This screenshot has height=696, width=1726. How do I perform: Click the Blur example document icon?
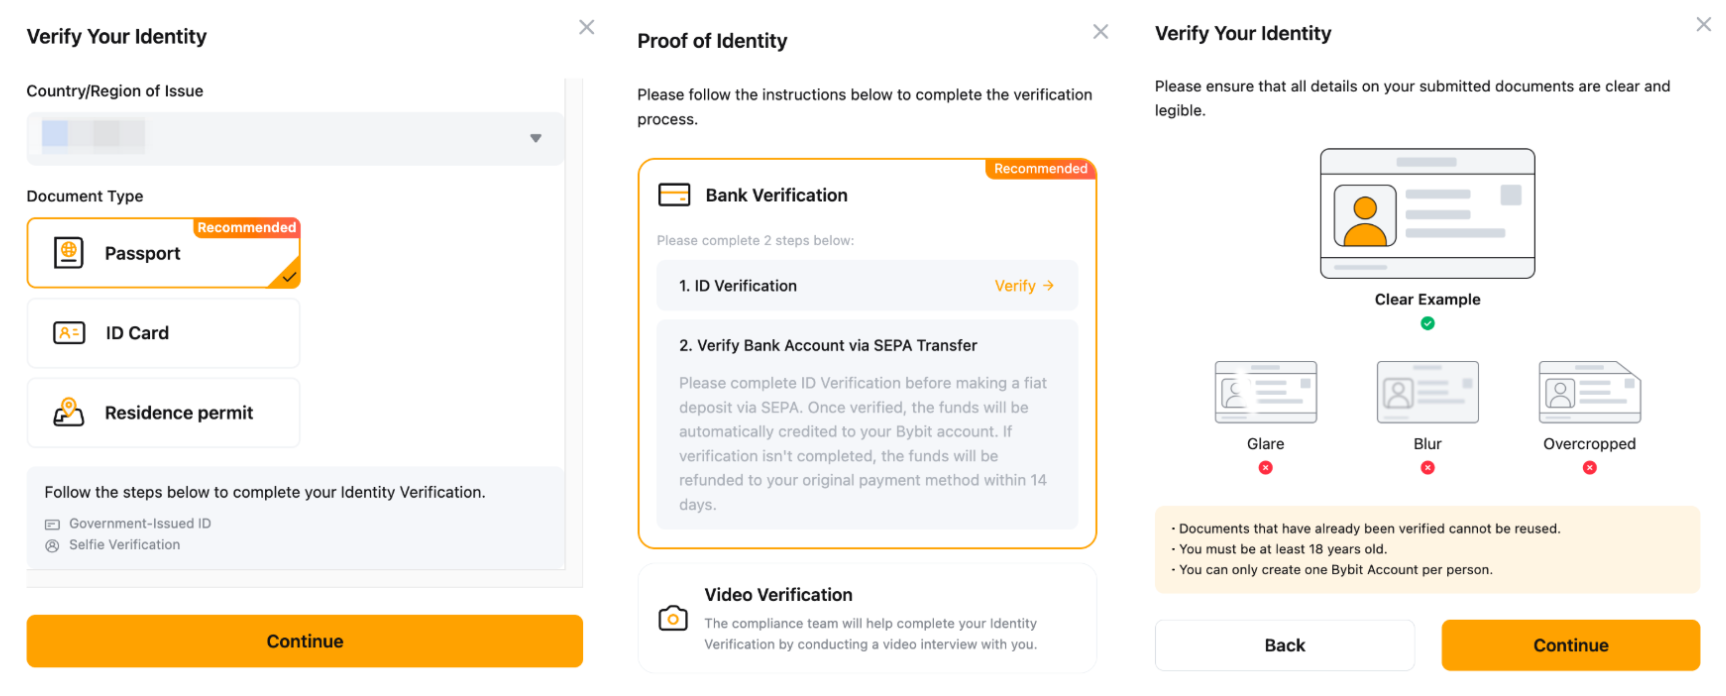tap(1427, 392)
